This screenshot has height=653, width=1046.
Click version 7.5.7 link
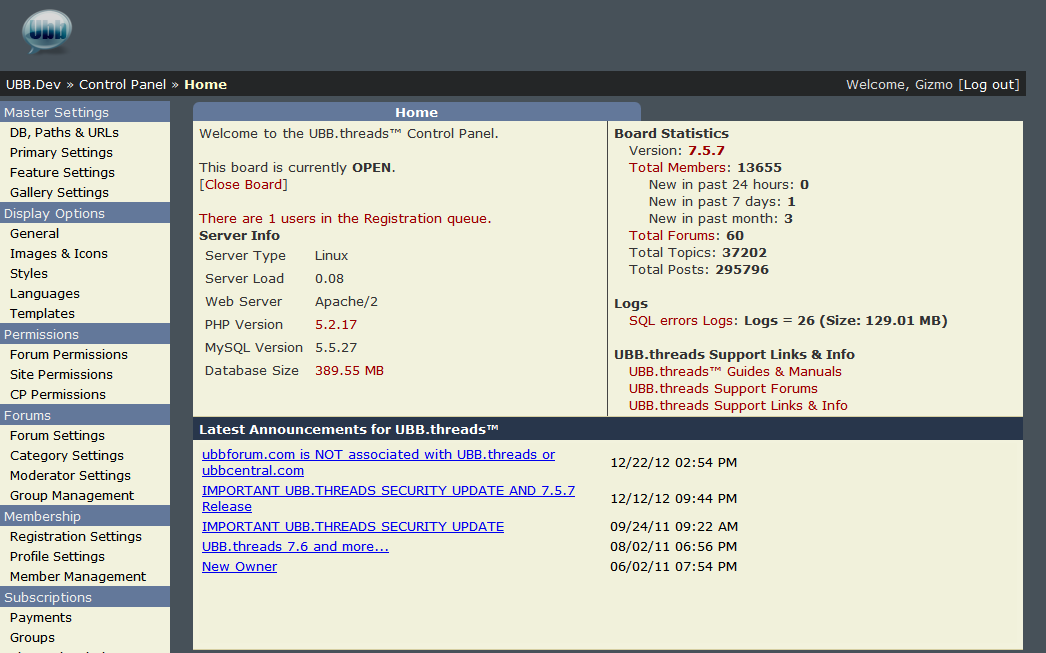(706, 151)
